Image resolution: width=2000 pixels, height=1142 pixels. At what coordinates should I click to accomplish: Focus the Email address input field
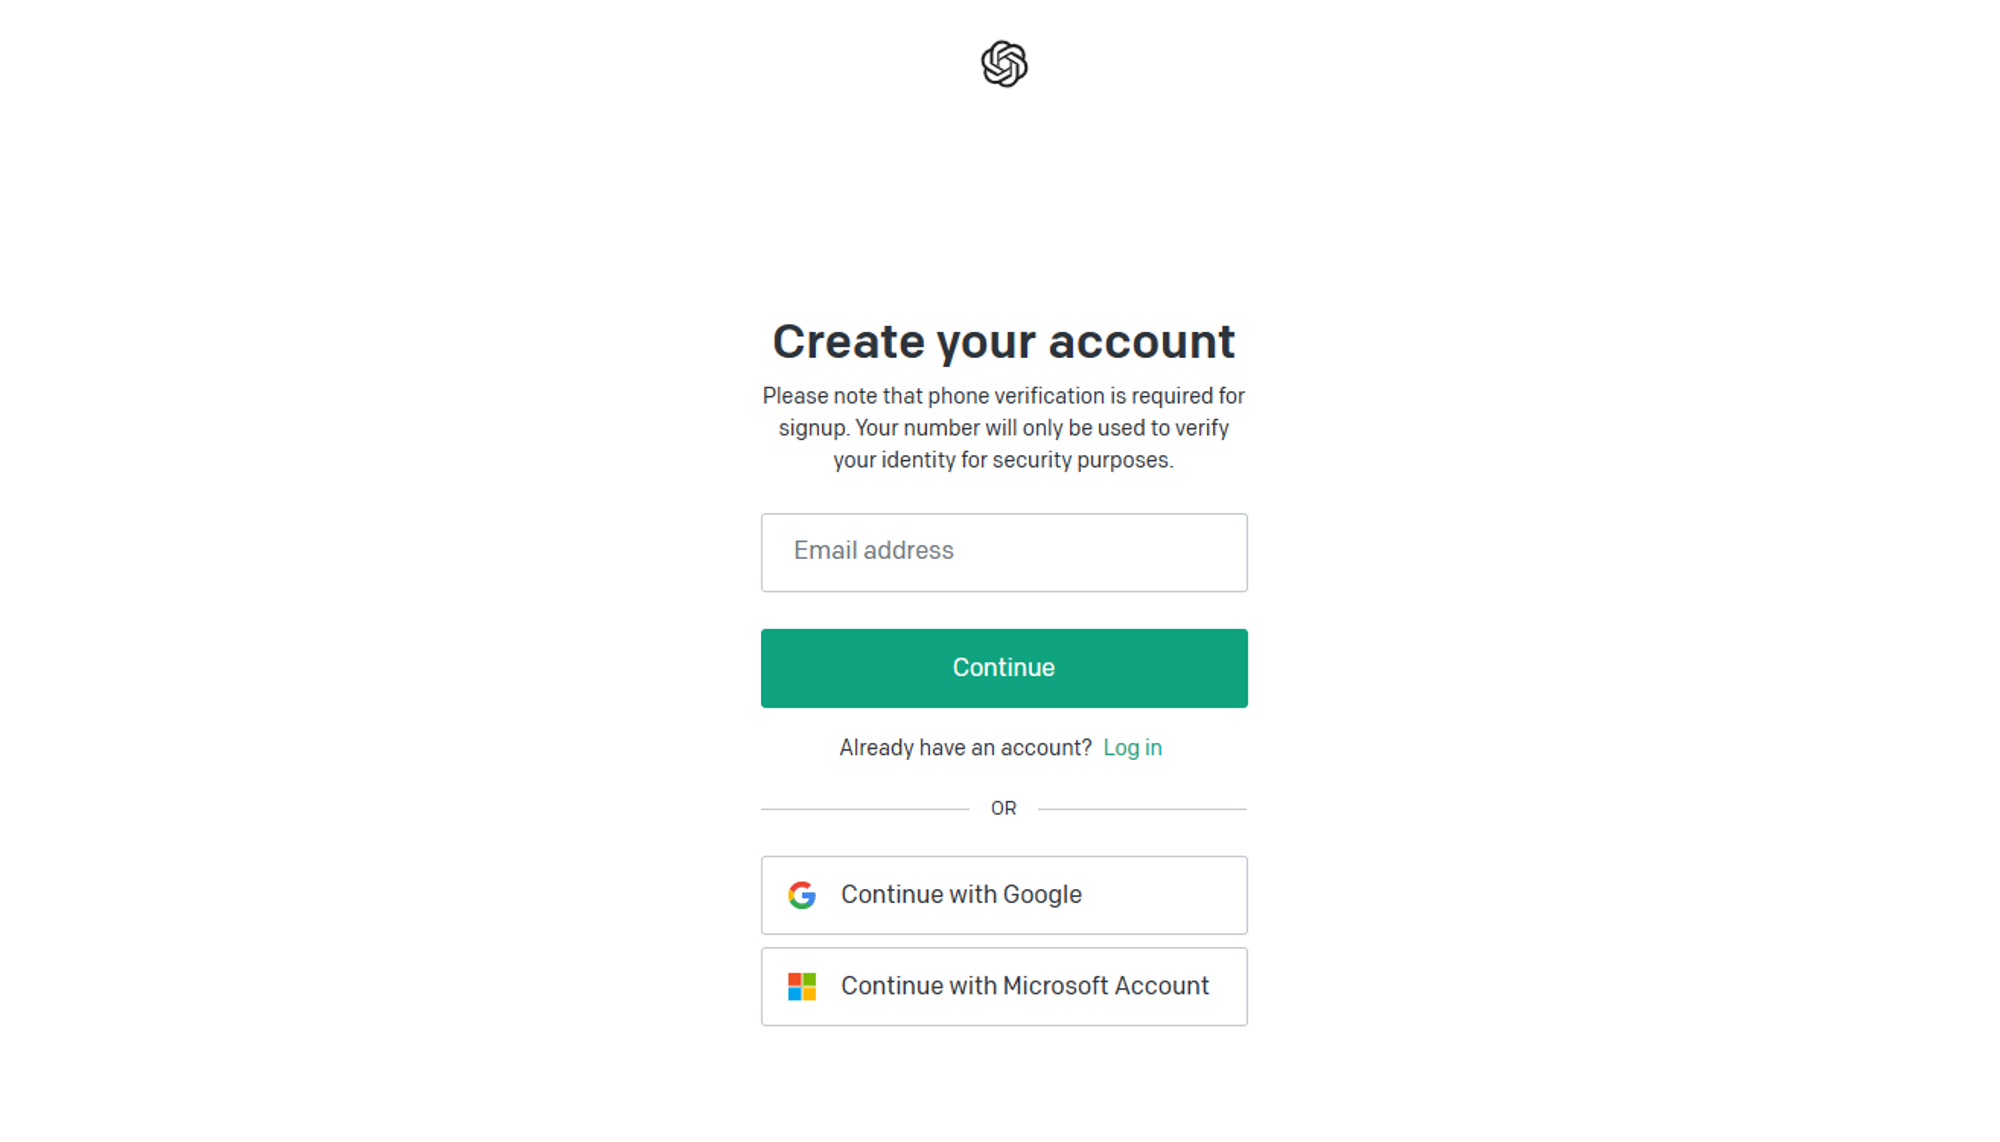[x=1004, y=552]
